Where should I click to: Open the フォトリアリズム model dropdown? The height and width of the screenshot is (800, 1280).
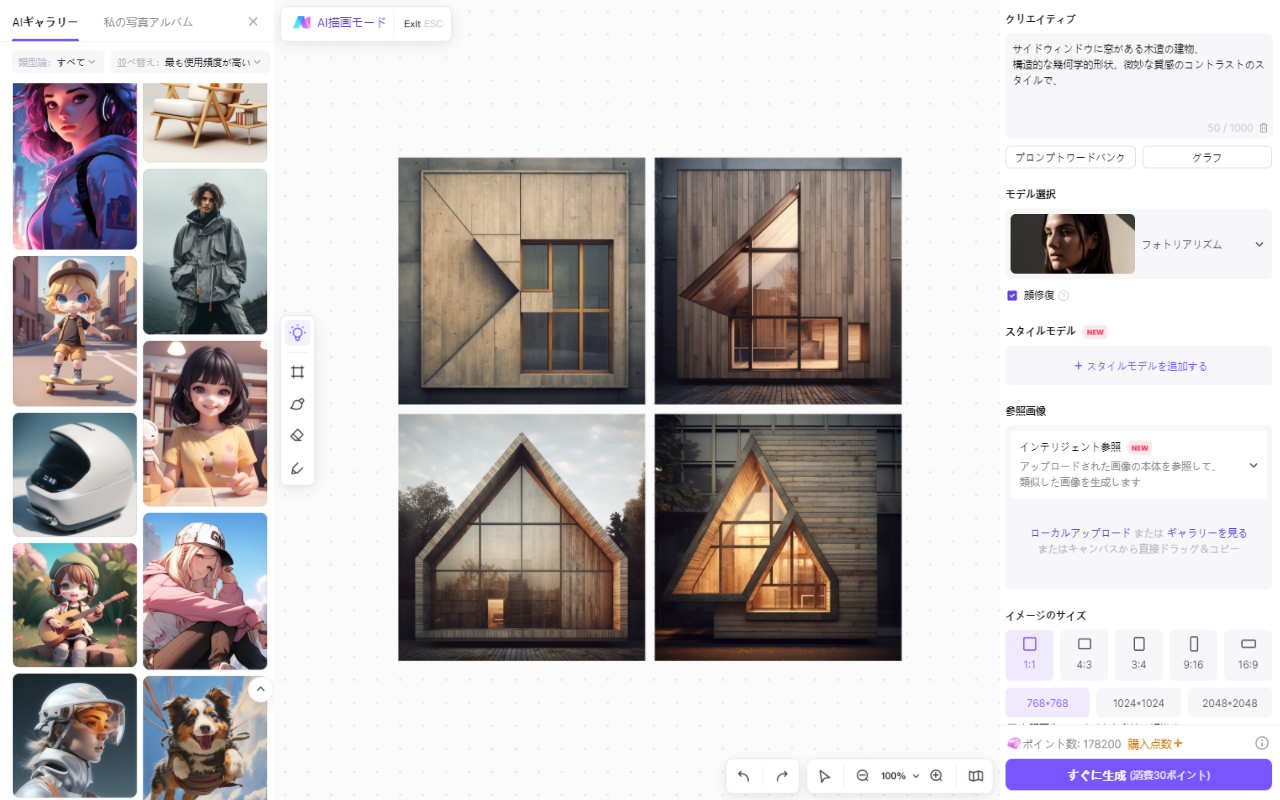[1259, 244]
